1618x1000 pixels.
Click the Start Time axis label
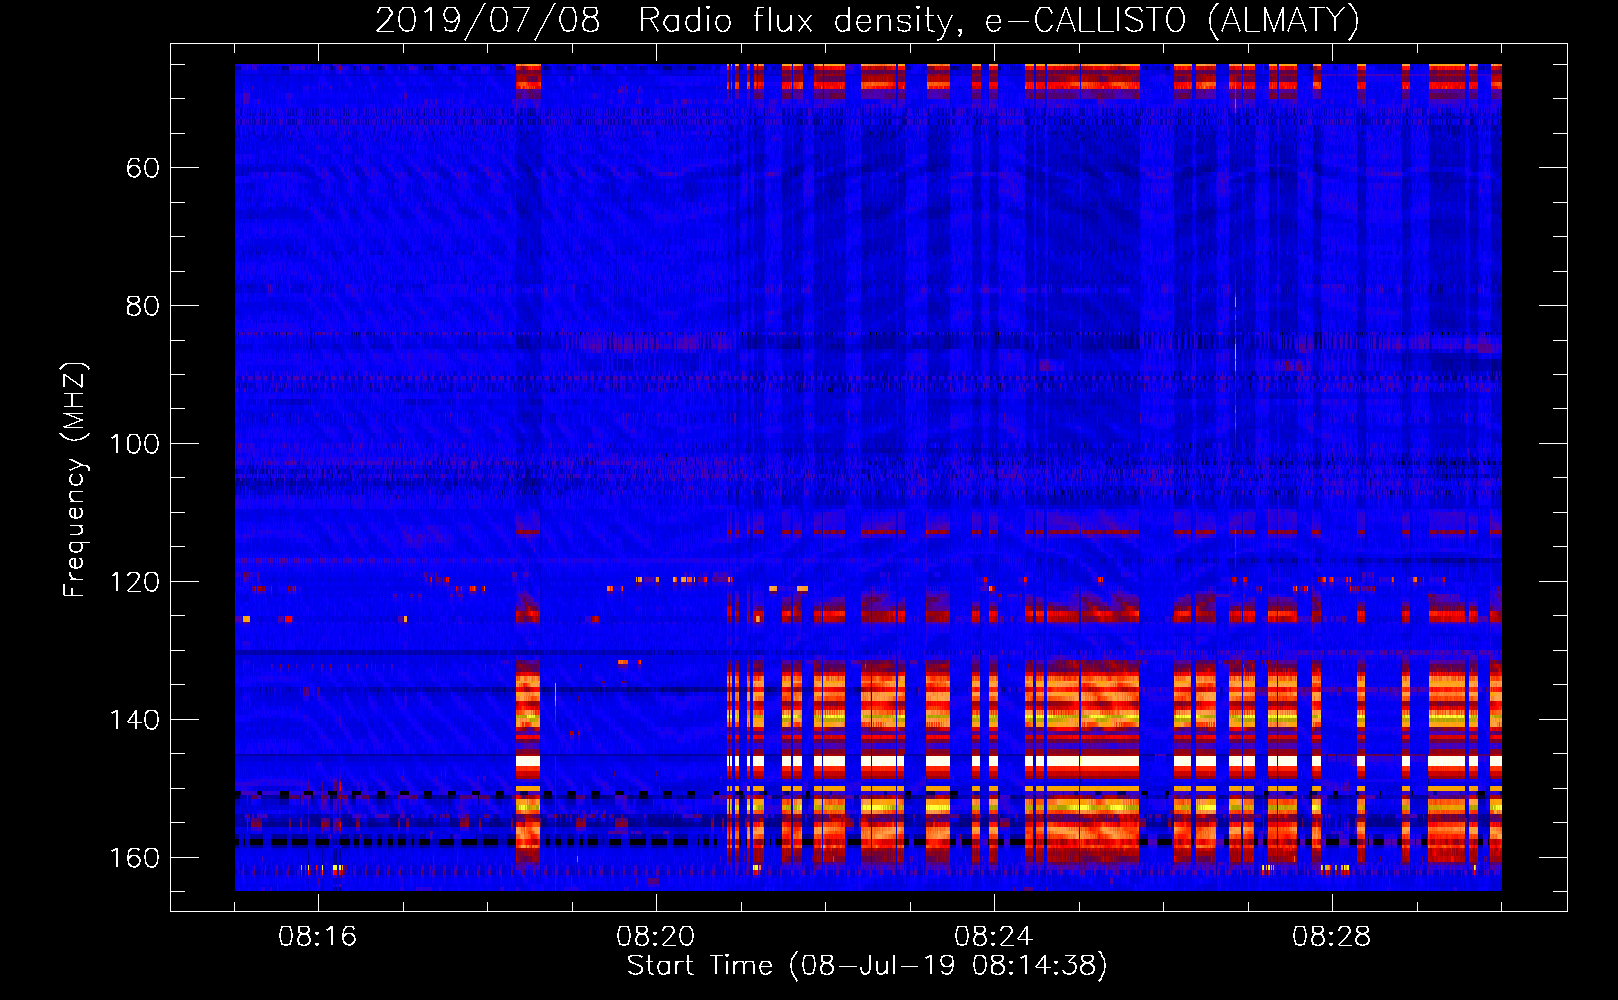867,966
